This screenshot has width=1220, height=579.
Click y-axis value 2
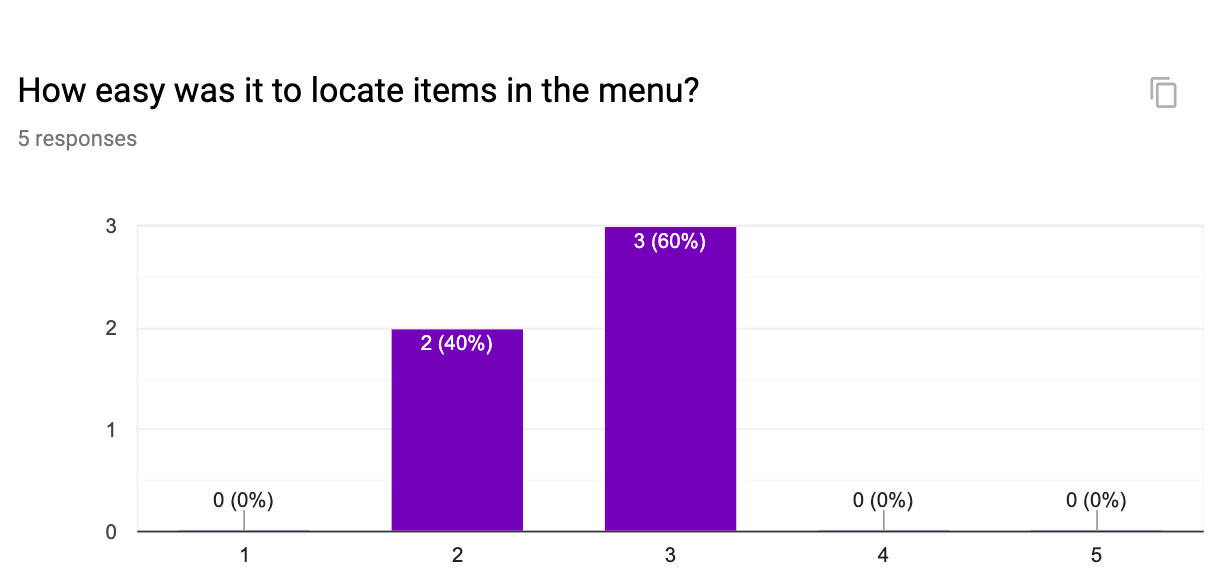pos(111,329)
